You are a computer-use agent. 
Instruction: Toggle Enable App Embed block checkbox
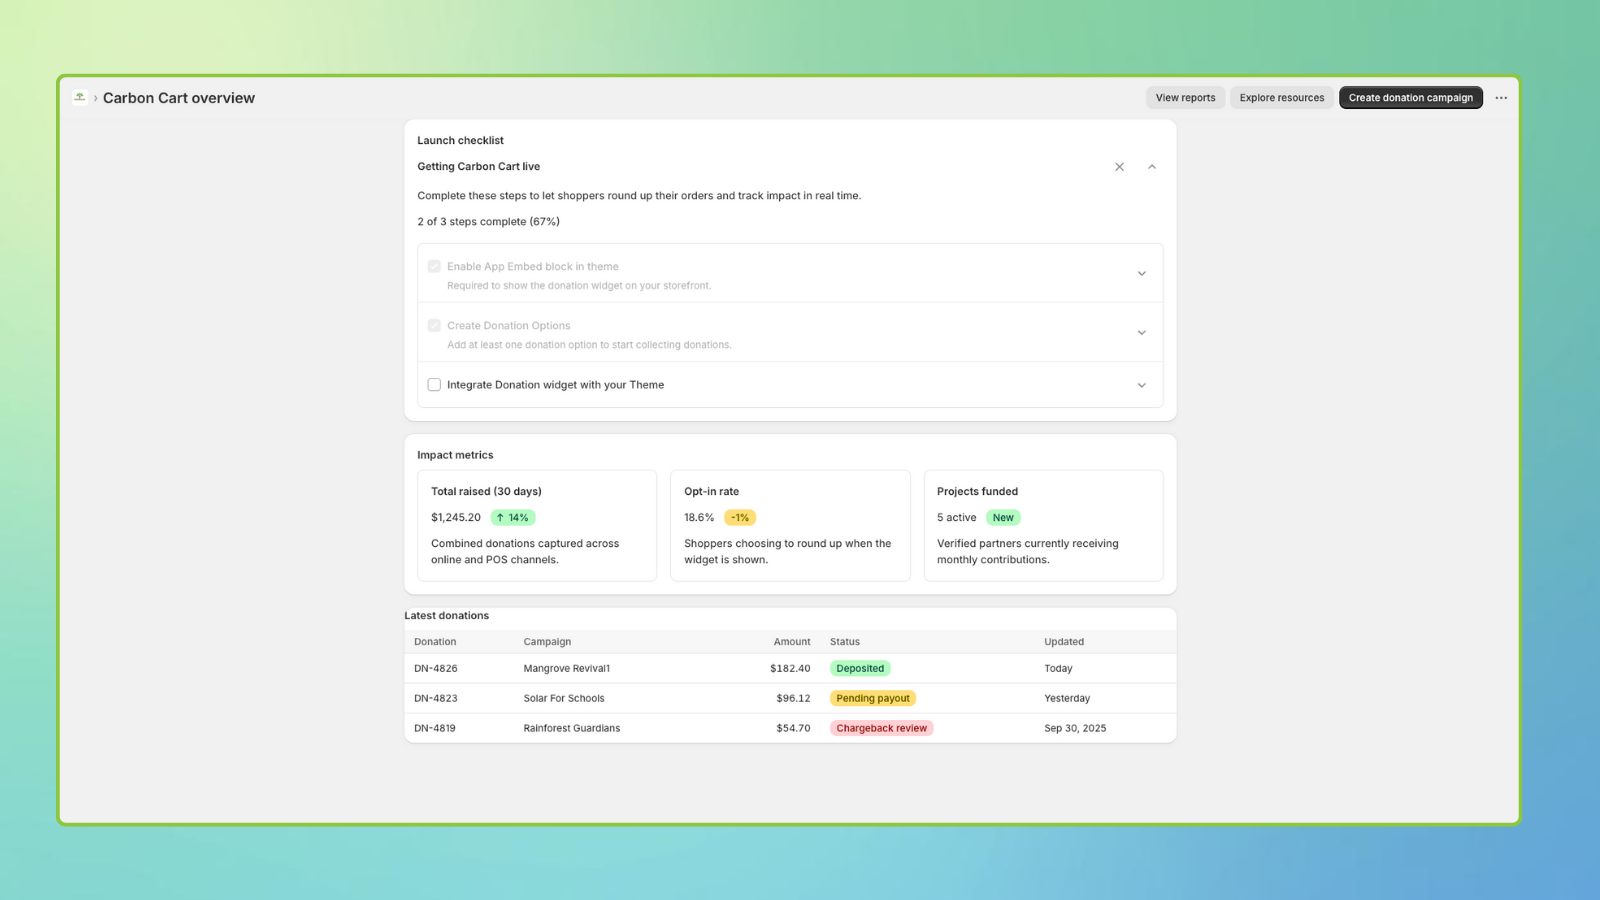(x=434, y=267)
